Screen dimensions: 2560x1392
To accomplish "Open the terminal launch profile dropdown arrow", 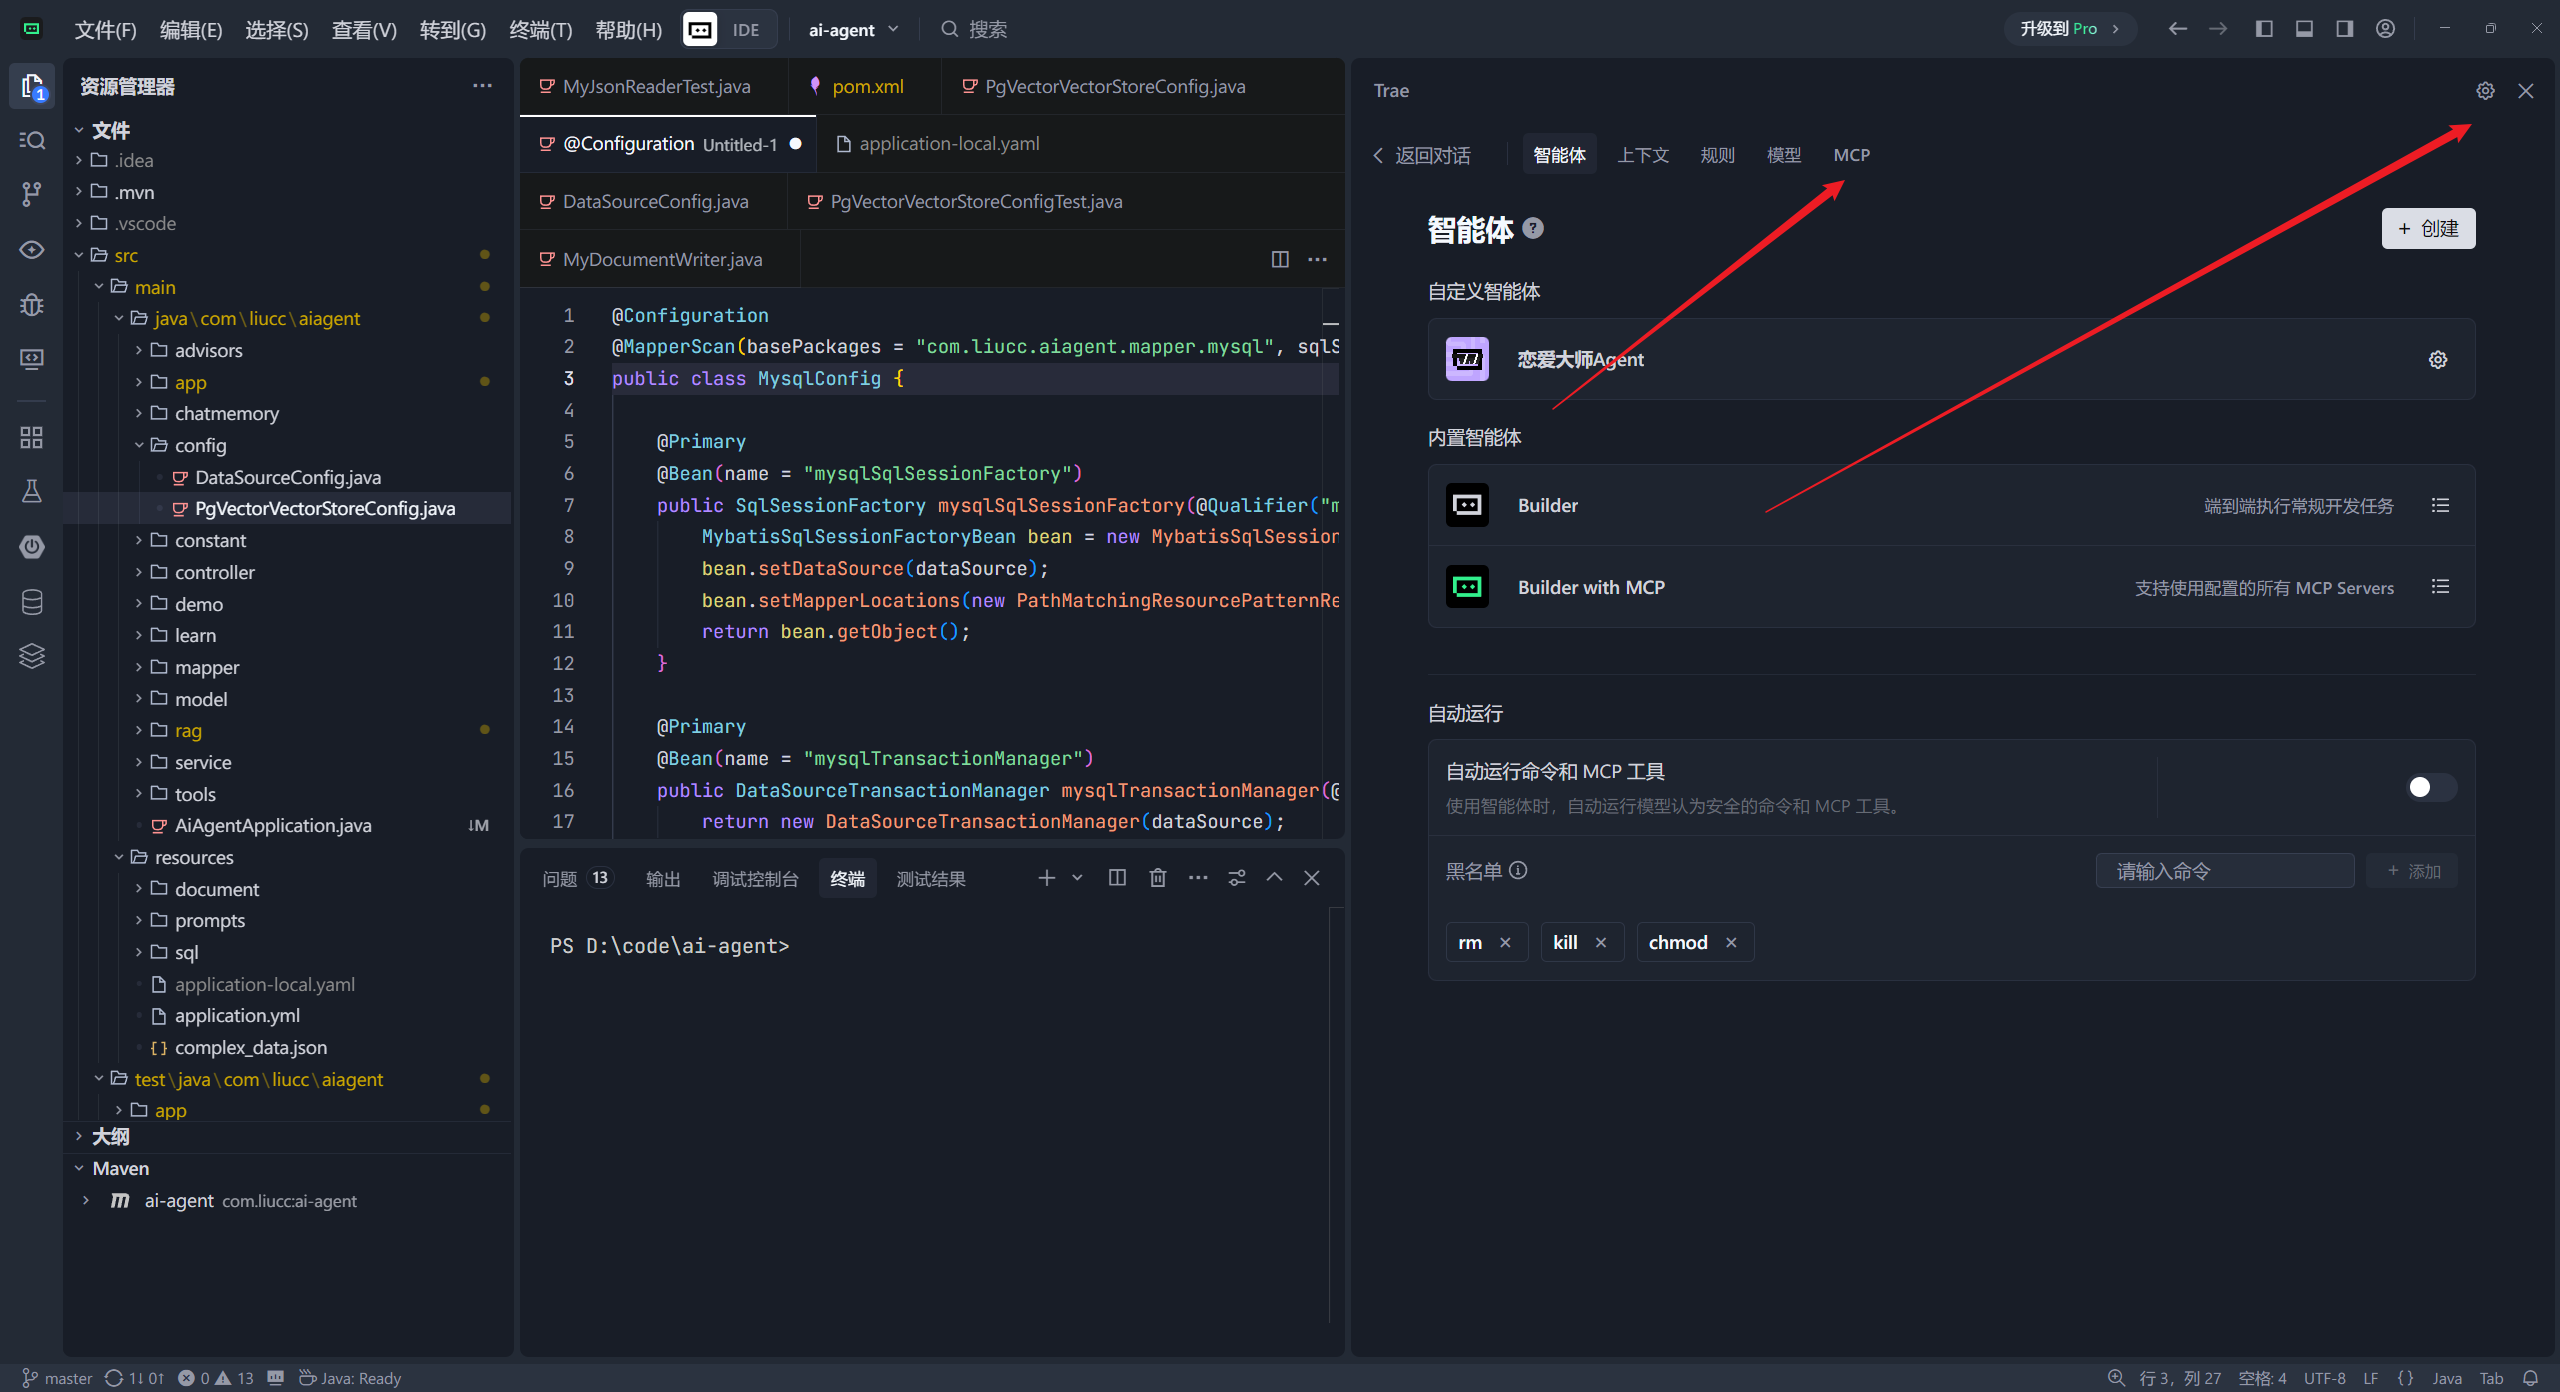I will 1077,878.
